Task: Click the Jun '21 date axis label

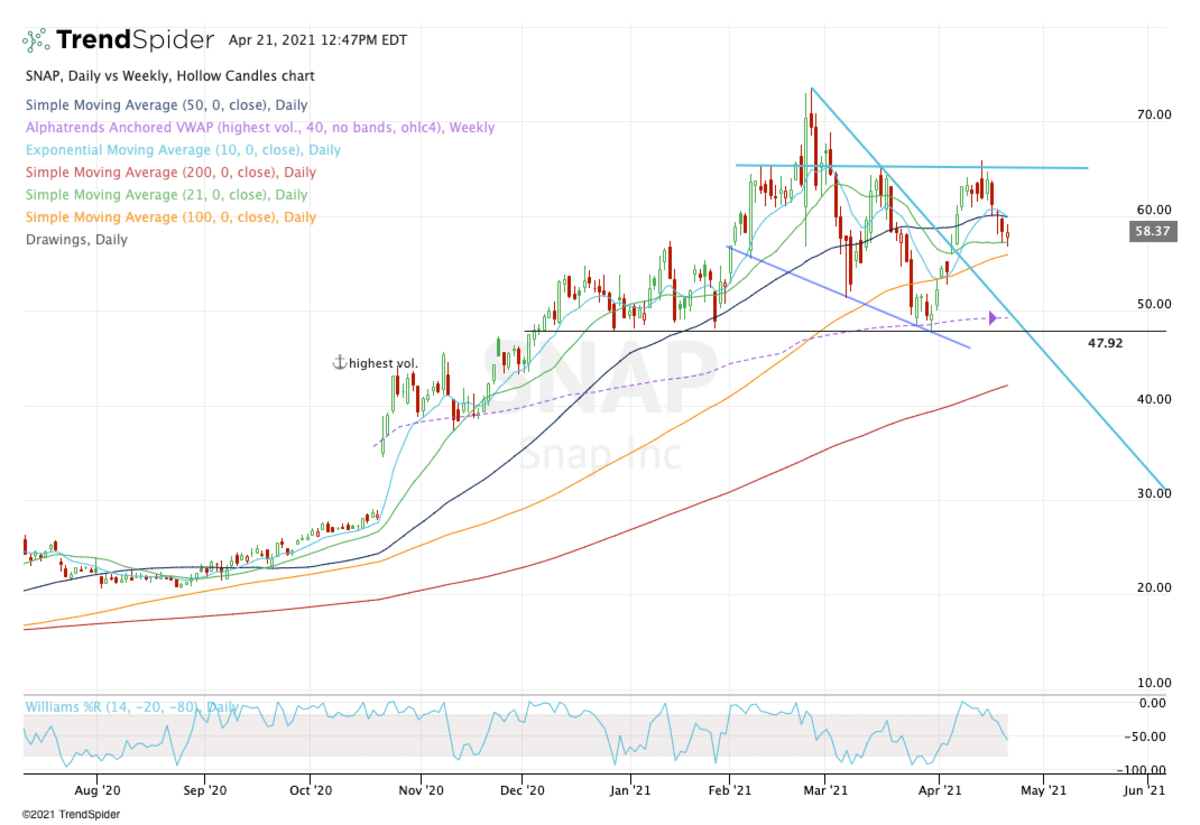Action: tap(1144, 790)
